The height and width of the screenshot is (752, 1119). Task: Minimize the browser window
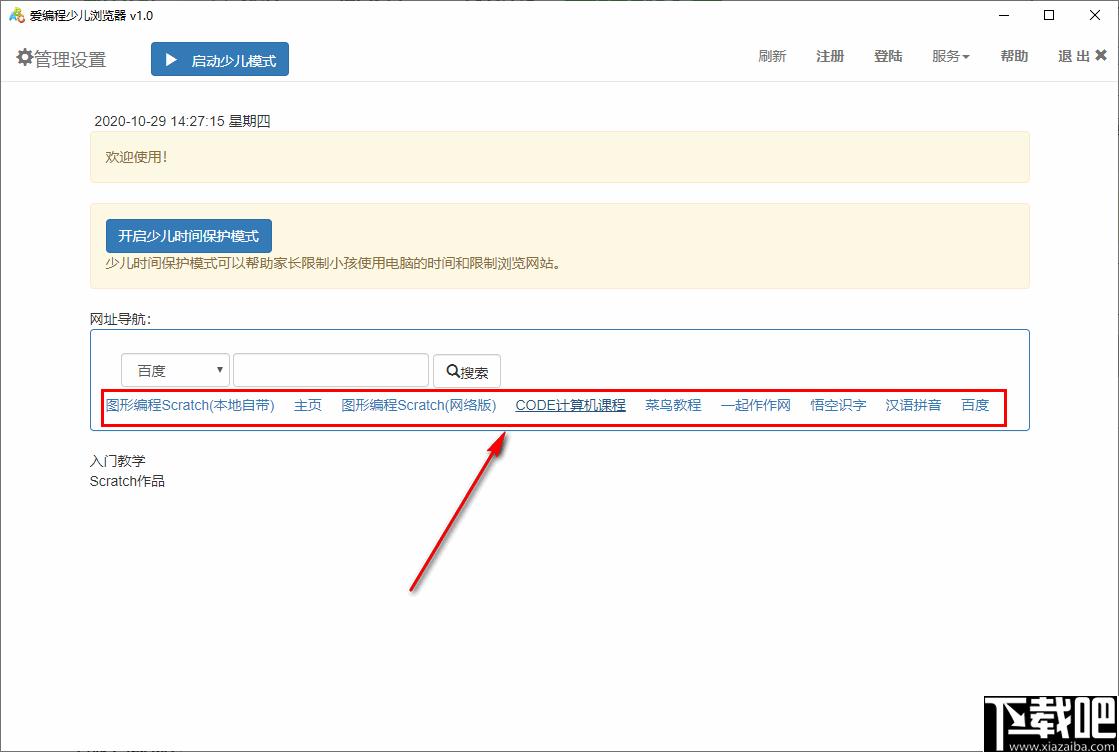pyautogui.click(x=1003, y=15)
